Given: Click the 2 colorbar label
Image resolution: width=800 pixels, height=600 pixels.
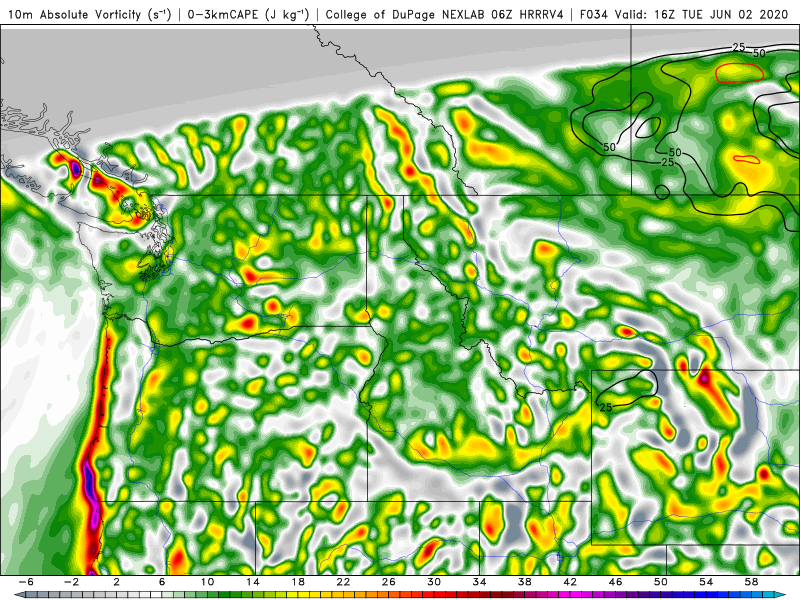Looking at the screenshot, I should 117,582.
